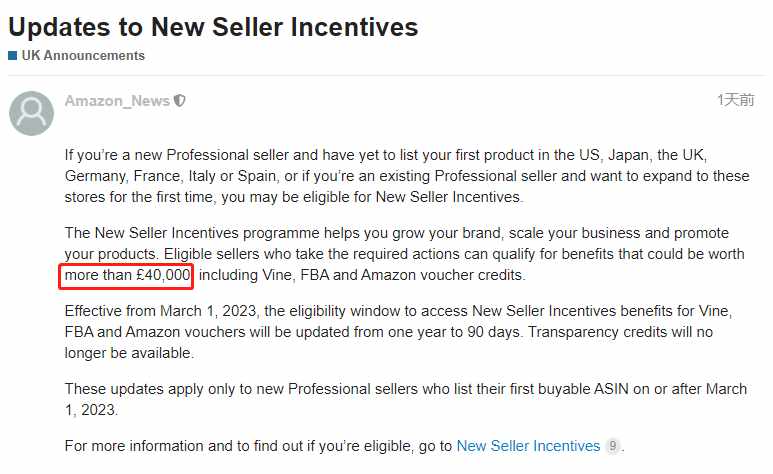
Task: Click the Amazon_News user avatar
Action: tap(32, 113)
